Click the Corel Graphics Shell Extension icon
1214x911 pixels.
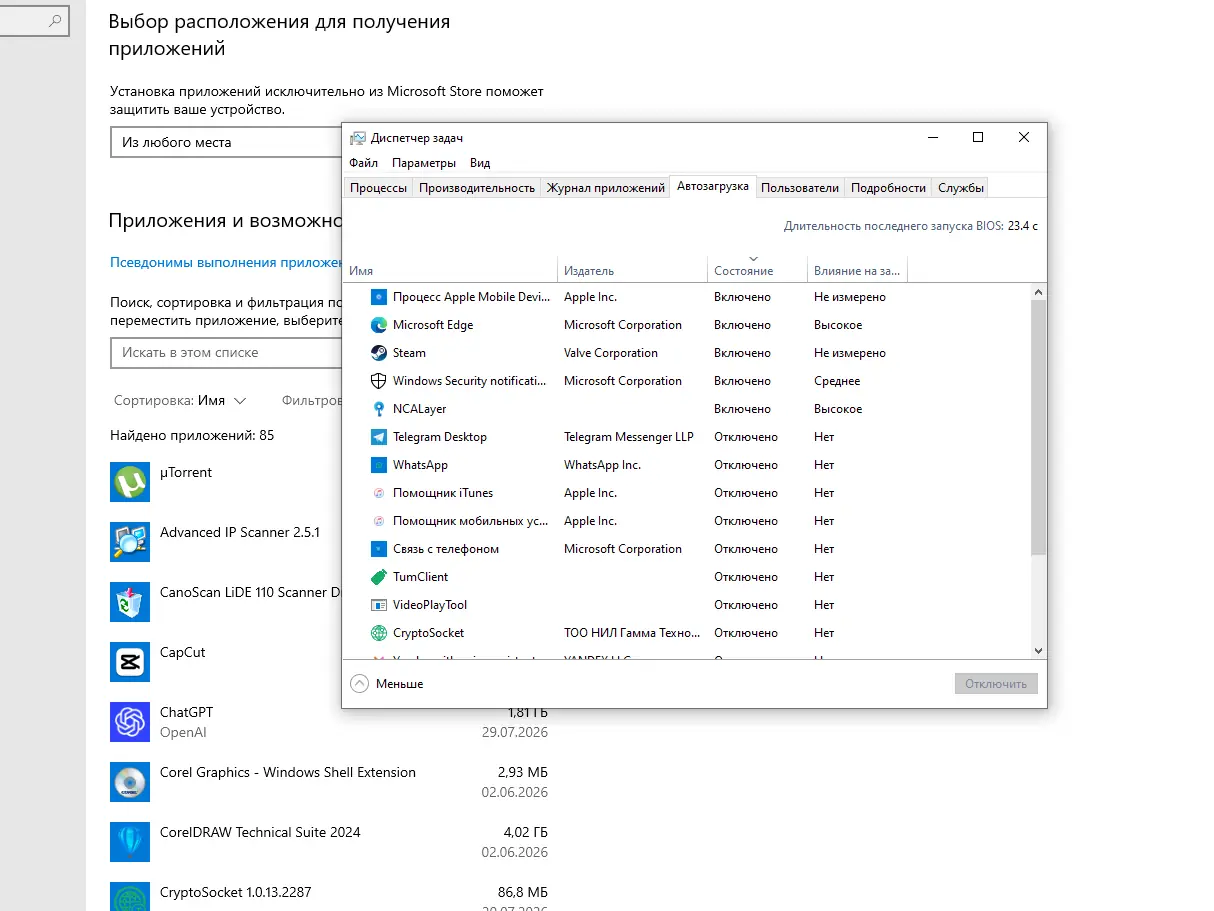pyautogui.click(x=130, y=782)
